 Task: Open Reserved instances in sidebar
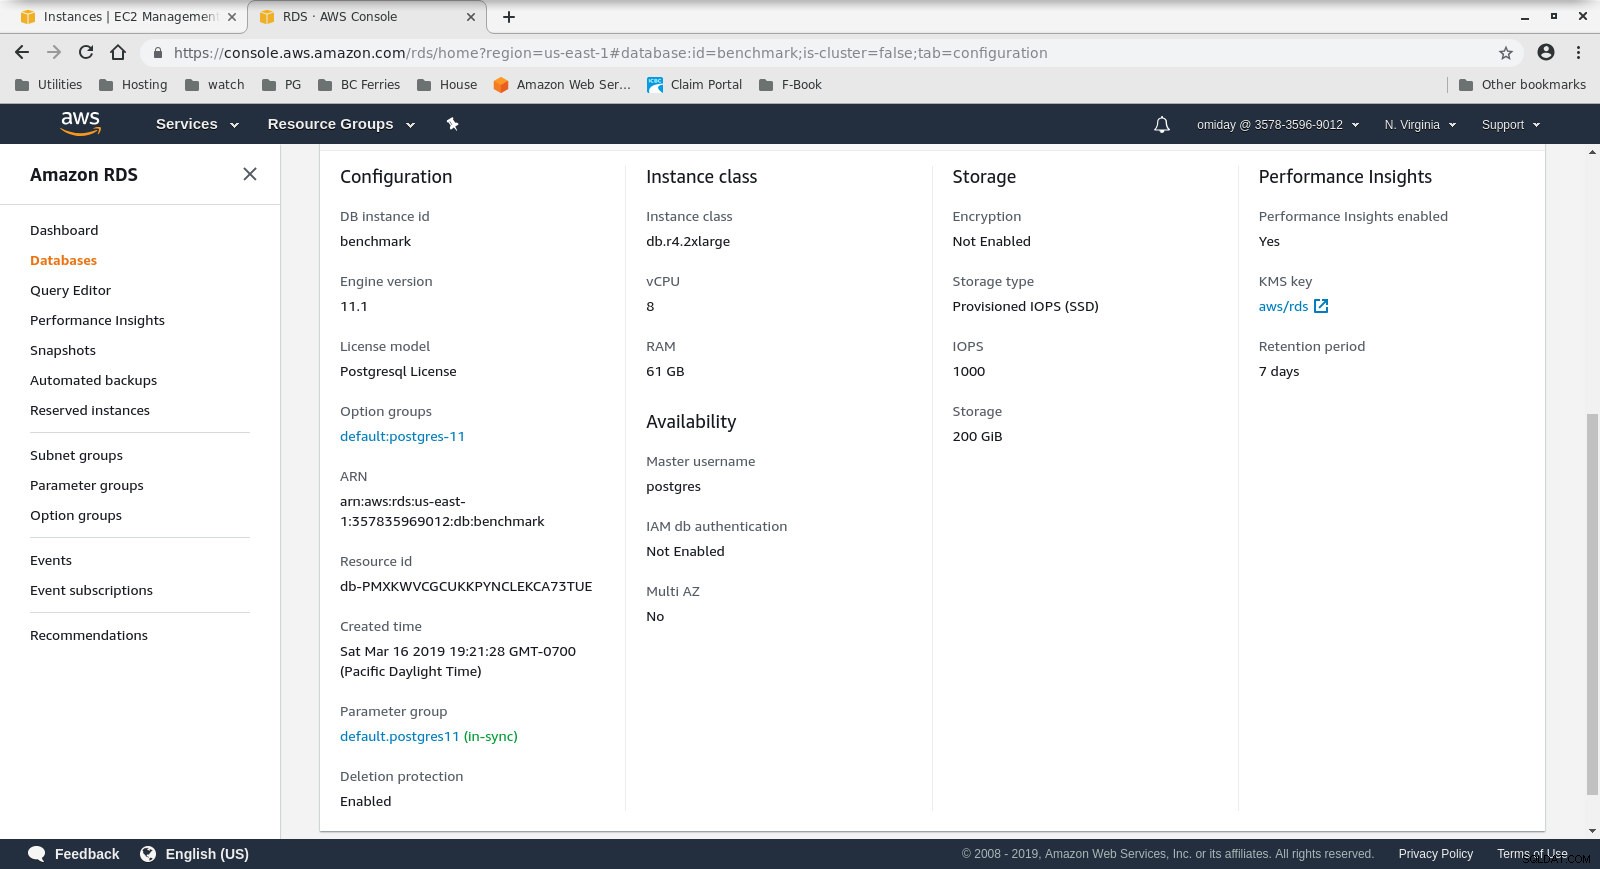[x=90, y=410]
